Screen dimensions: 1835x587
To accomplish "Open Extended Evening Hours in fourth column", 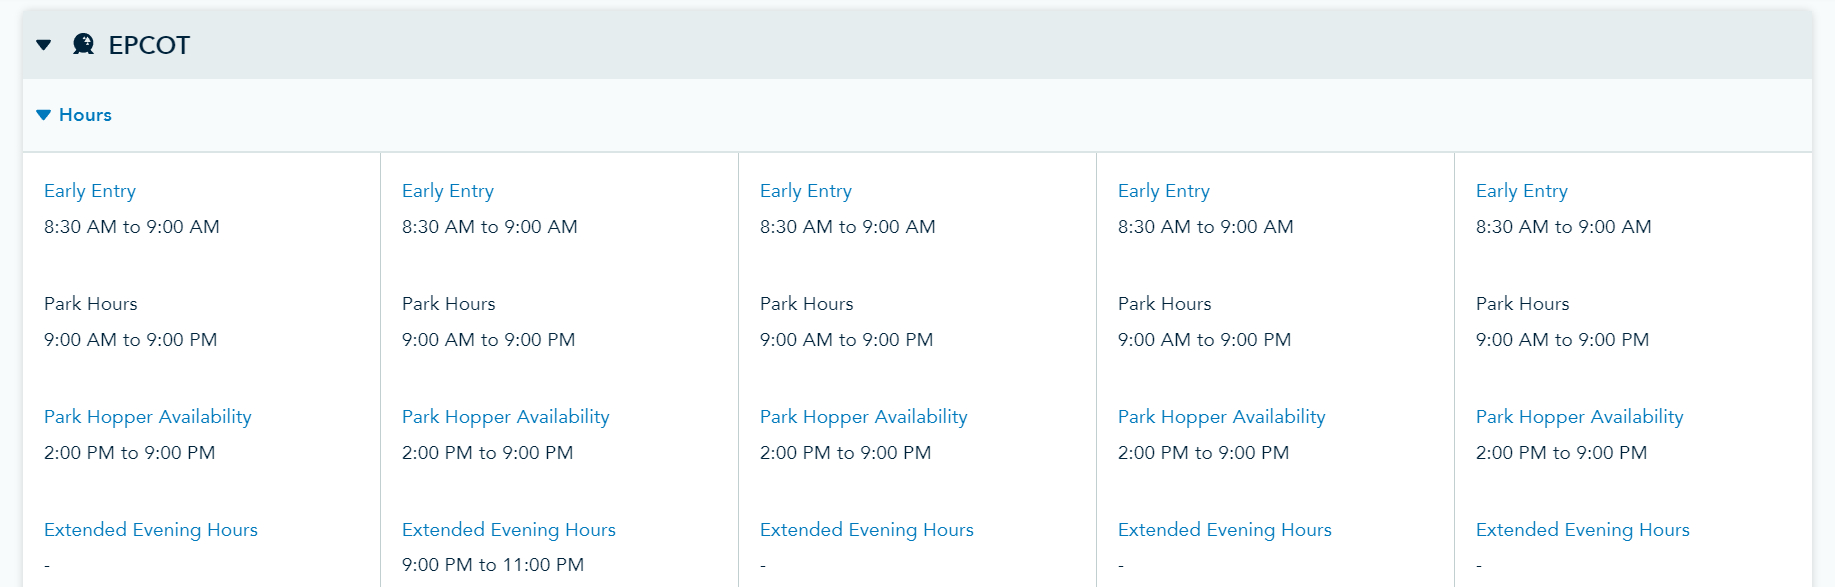I will (x=1225, y=530).
